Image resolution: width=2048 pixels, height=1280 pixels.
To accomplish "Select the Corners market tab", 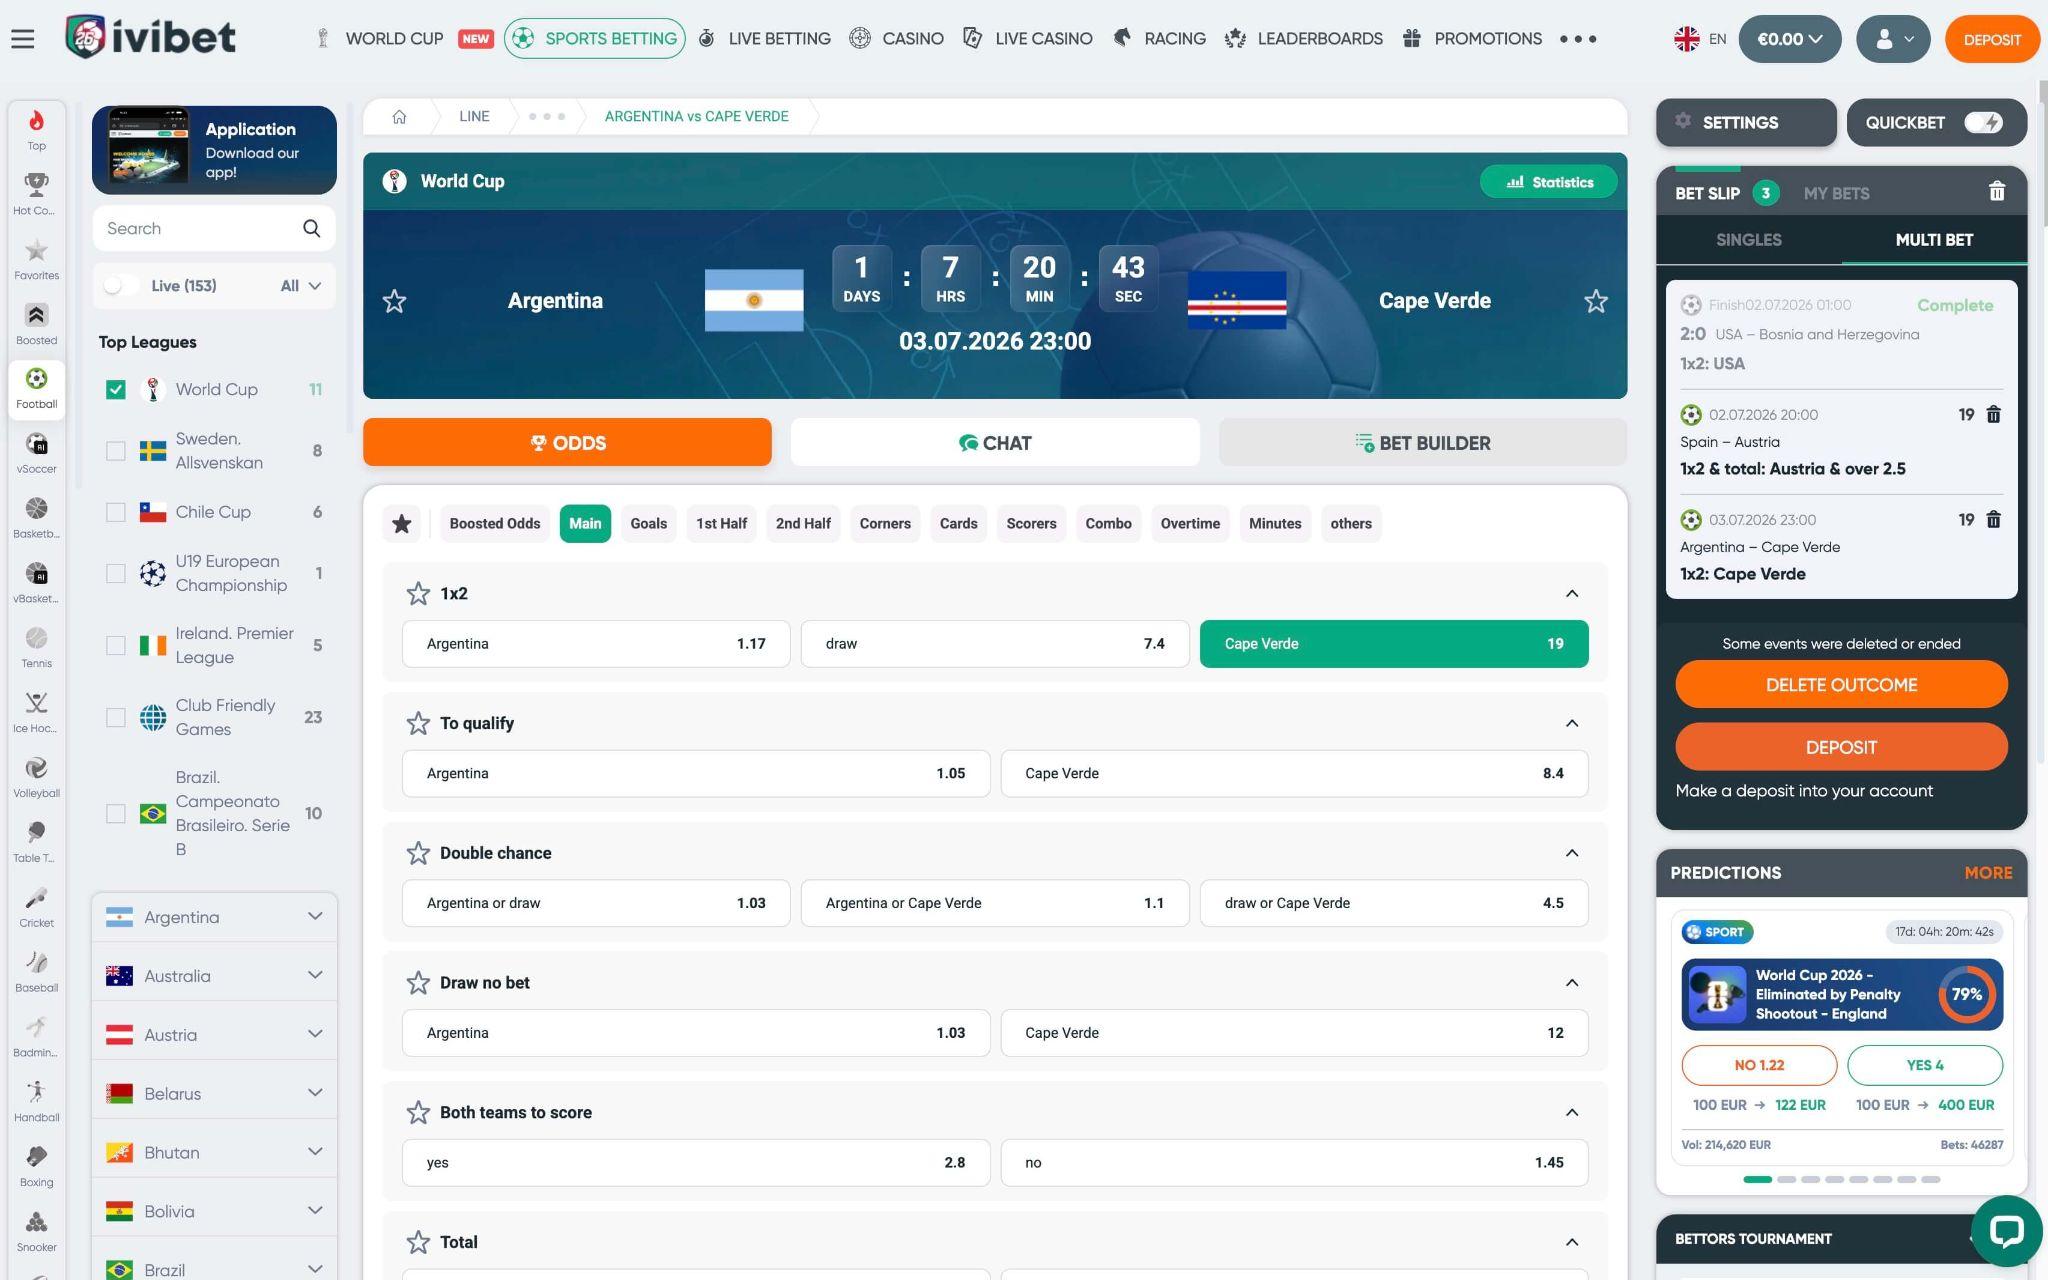I will coord(885,524).
